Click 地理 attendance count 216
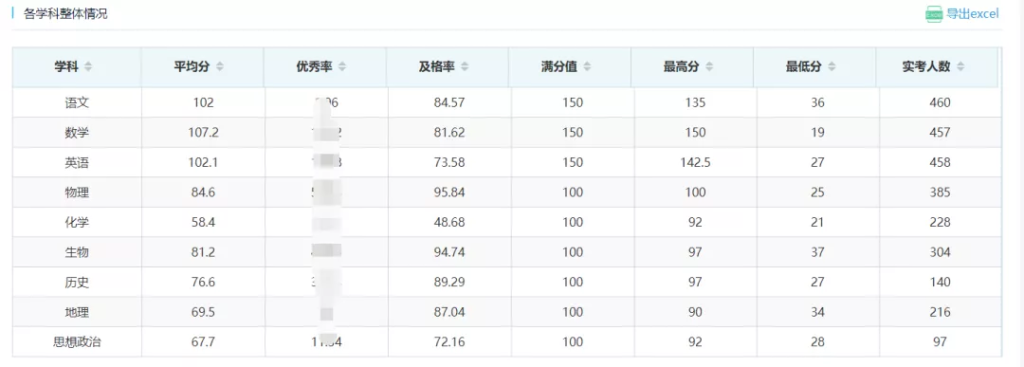Viewport: 1024px width, 367px height. pos(940,312)
